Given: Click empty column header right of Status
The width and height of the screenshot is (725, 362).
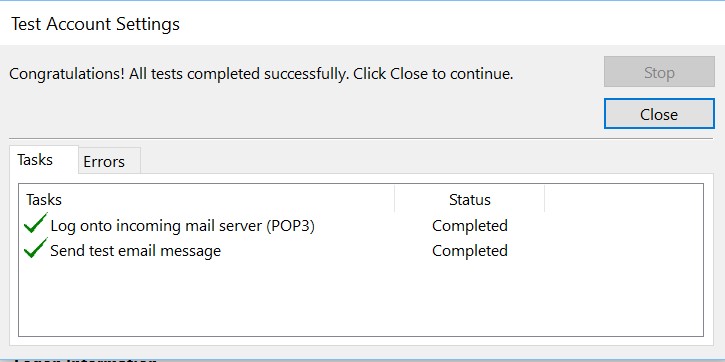Looking at the screenshot, I should click(624, 199).
